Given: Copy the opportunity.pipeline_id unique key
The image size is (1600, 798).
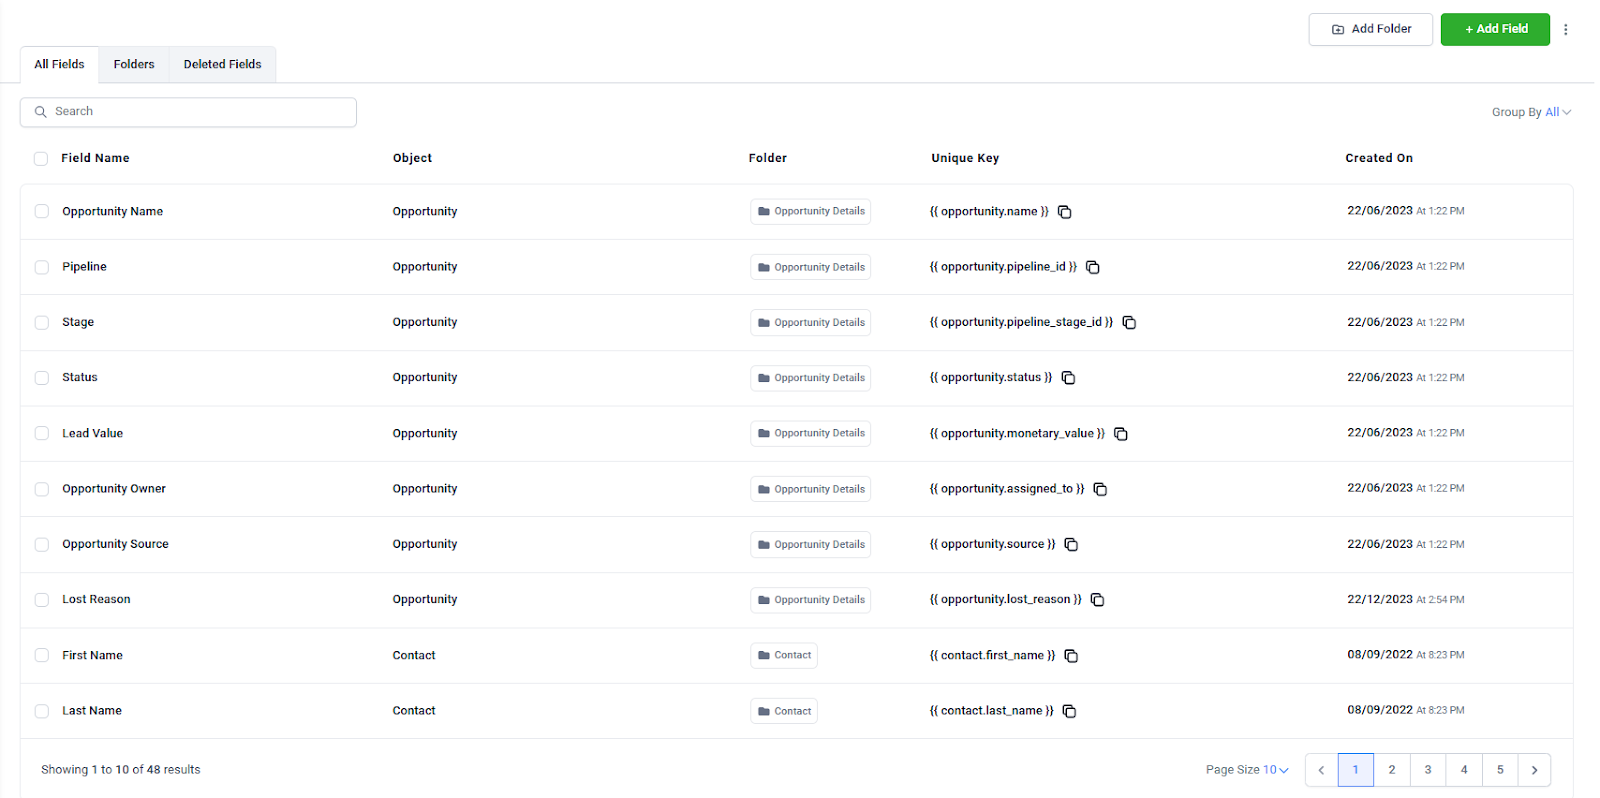Looking at the screenshot, I should [x=1093, y=267].
